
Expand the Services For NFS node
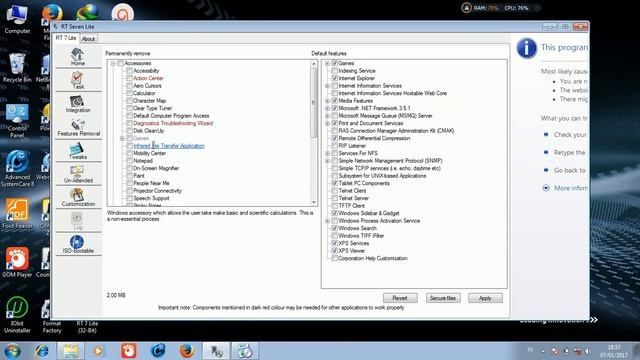327,153
